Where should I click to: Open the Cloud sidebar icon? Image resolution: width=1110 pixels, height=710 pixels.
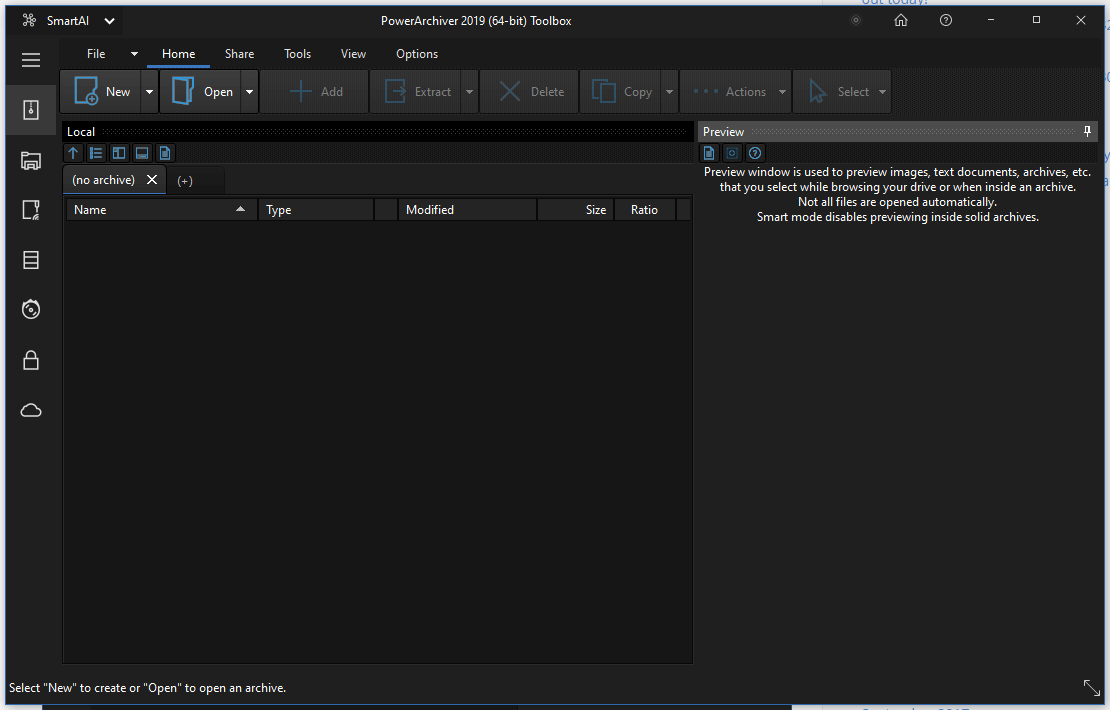point(30,411)
